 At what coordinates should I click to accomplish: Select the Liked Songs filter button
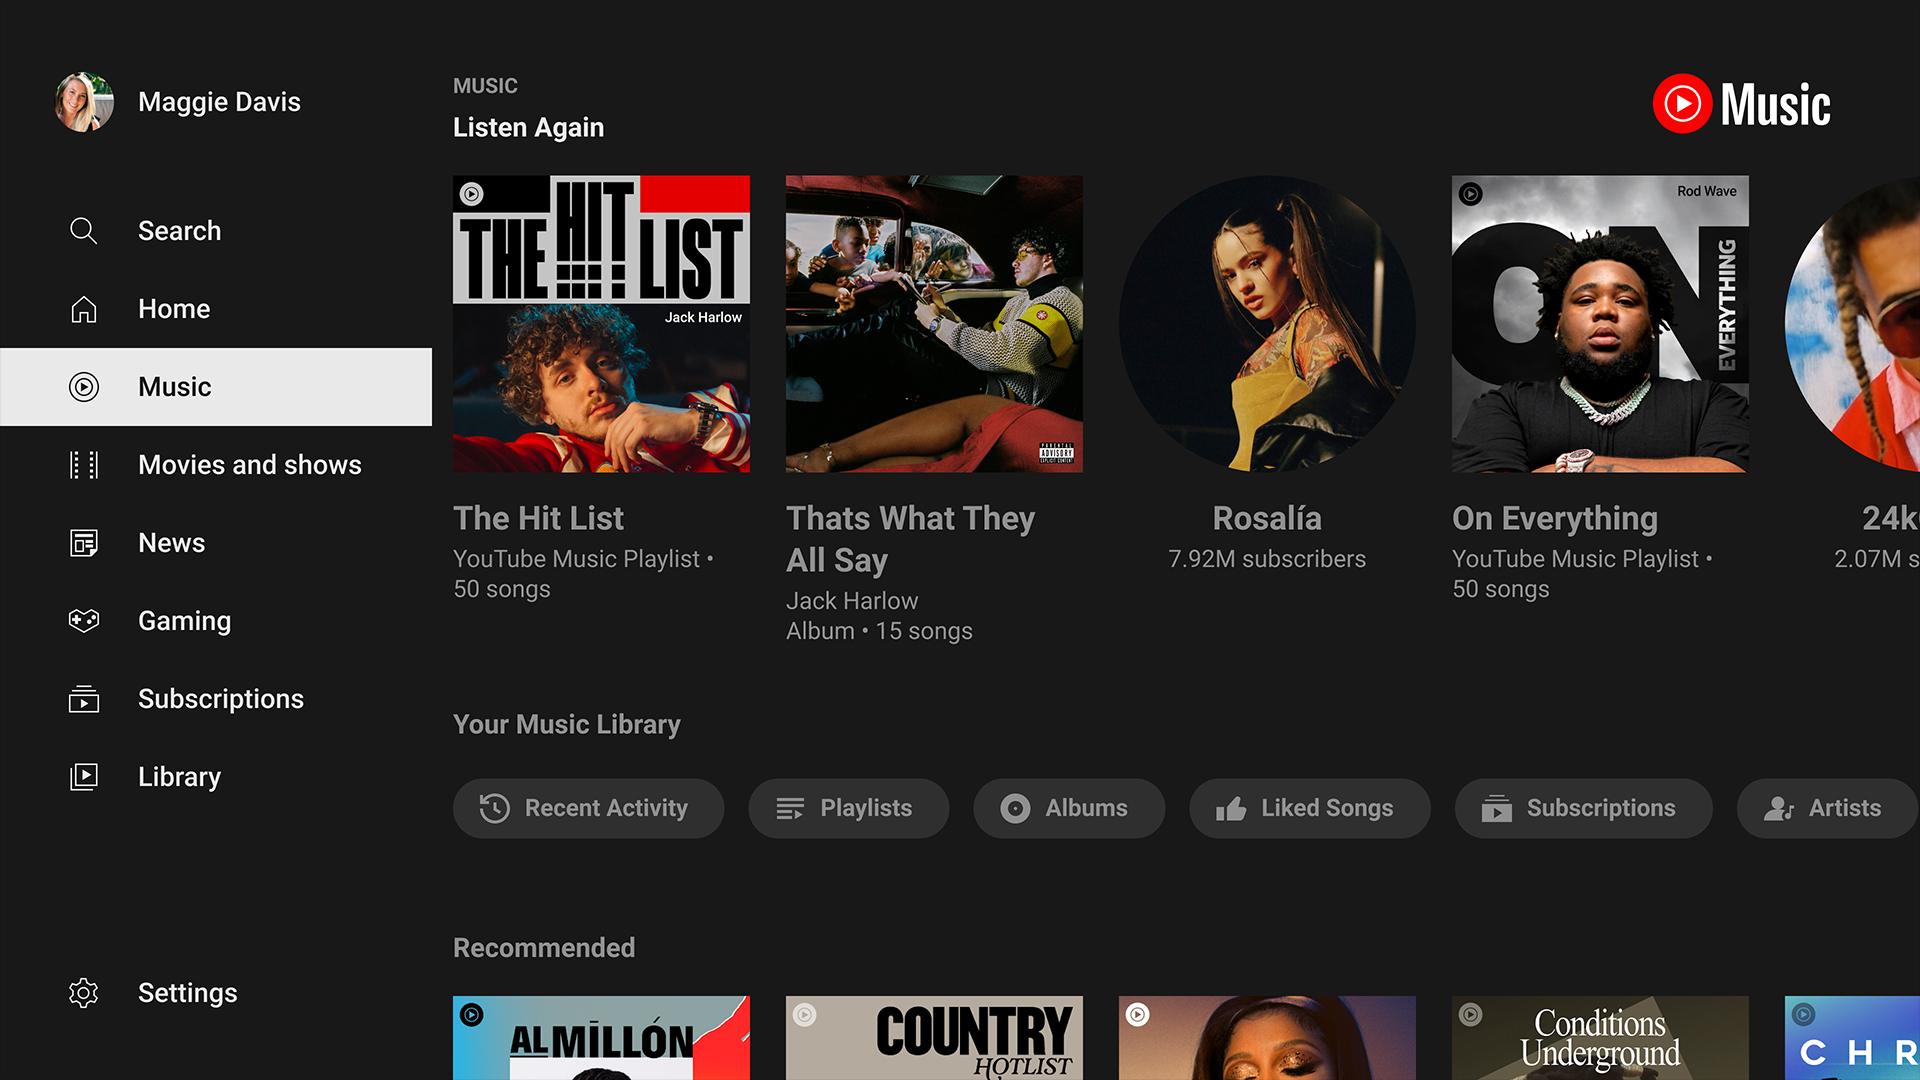(x=1307, y=807)
